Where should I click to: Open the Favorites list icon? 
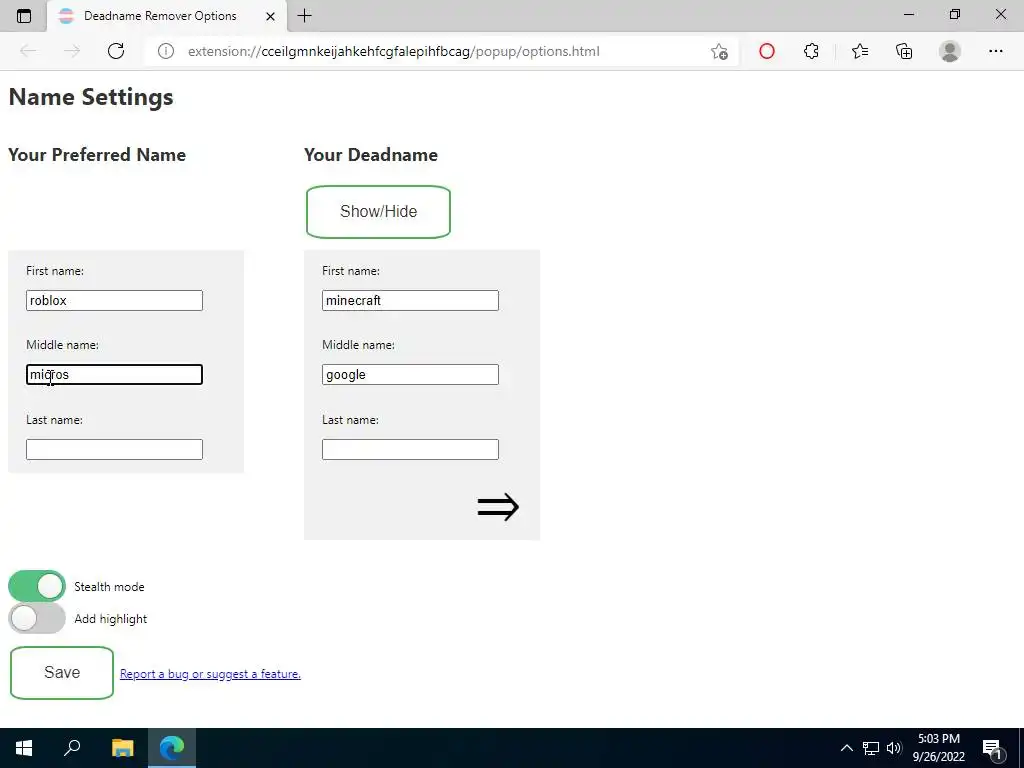click(860, 51)
